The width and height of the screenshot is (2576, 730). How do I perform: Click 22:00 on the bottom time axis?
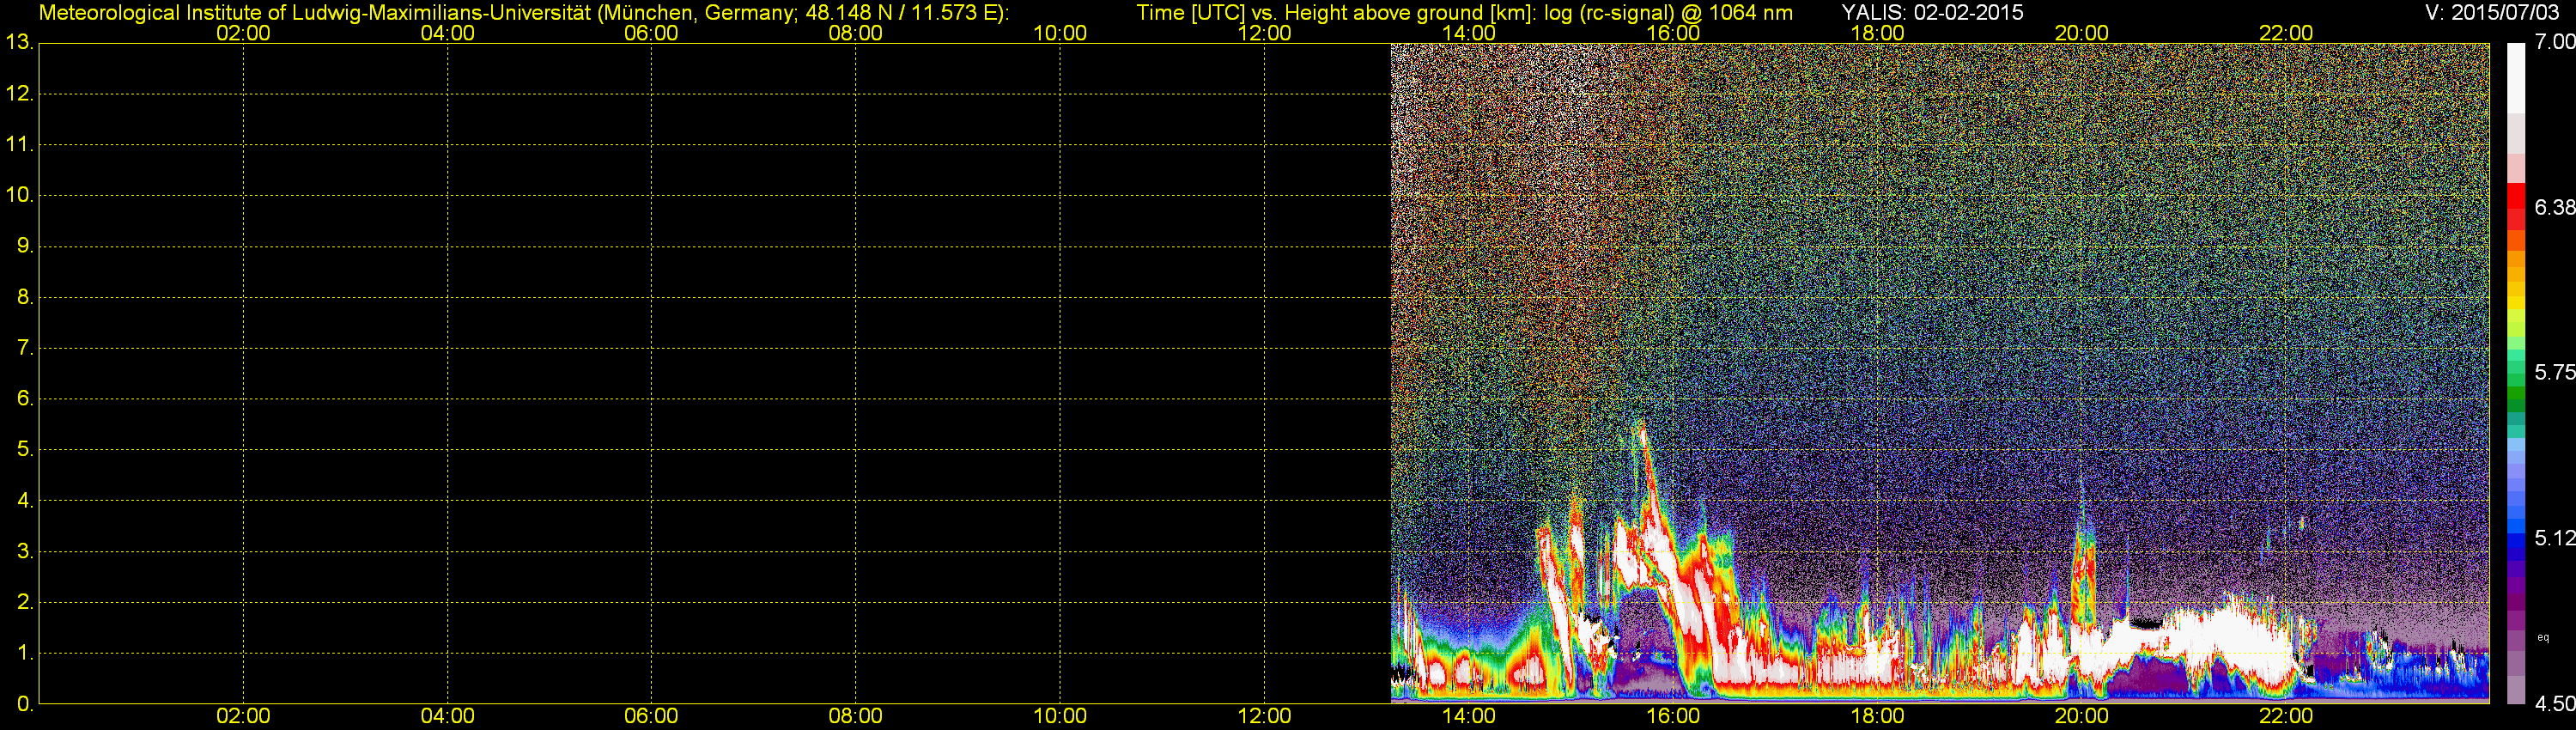(x=2286, y=716)
